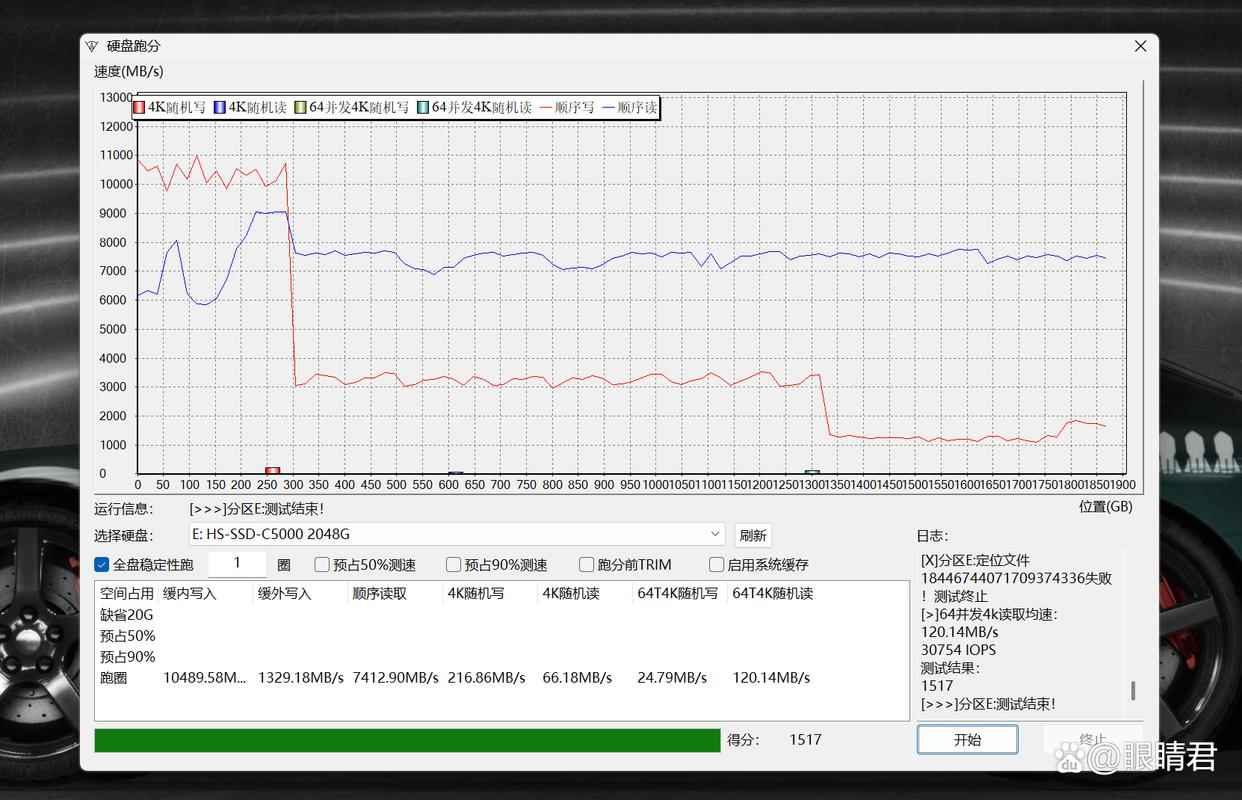The height and width of the screenshot is (800, 1242).
Task: Select the 64并发4K随机读 legend icon
Action: click(x=423, y=107)
